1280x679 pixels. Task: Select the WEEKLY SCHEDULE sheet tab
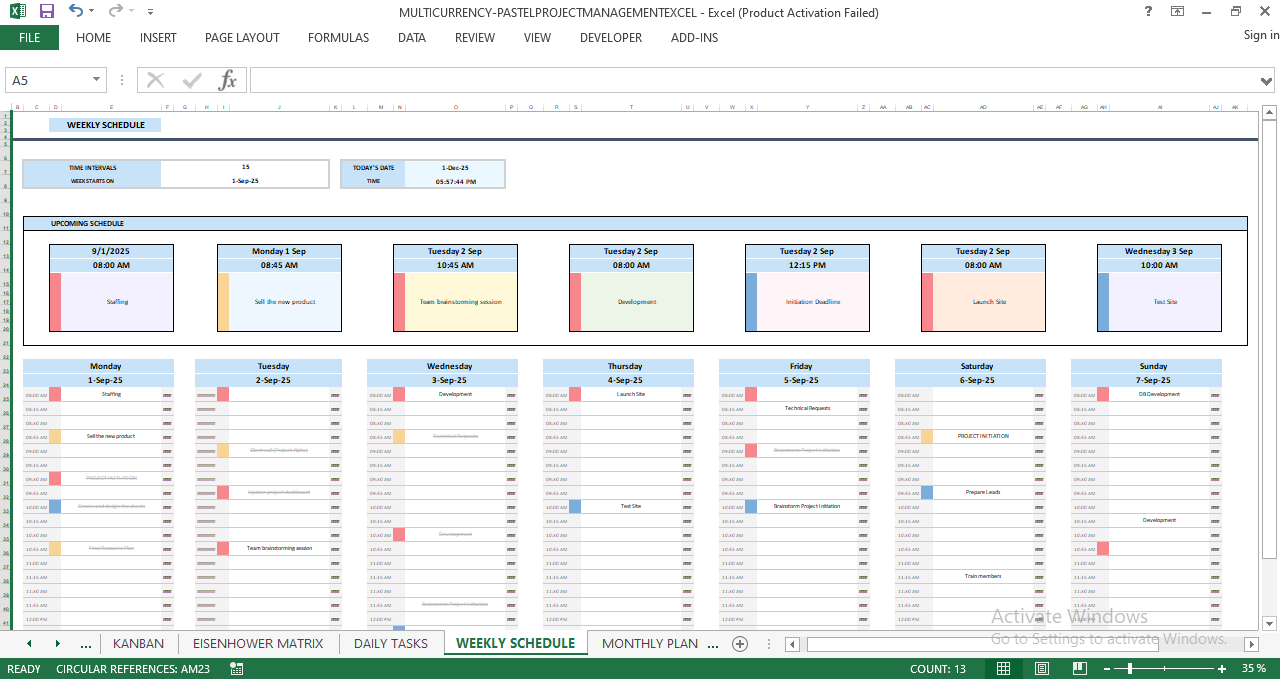[x=515, y=644]
